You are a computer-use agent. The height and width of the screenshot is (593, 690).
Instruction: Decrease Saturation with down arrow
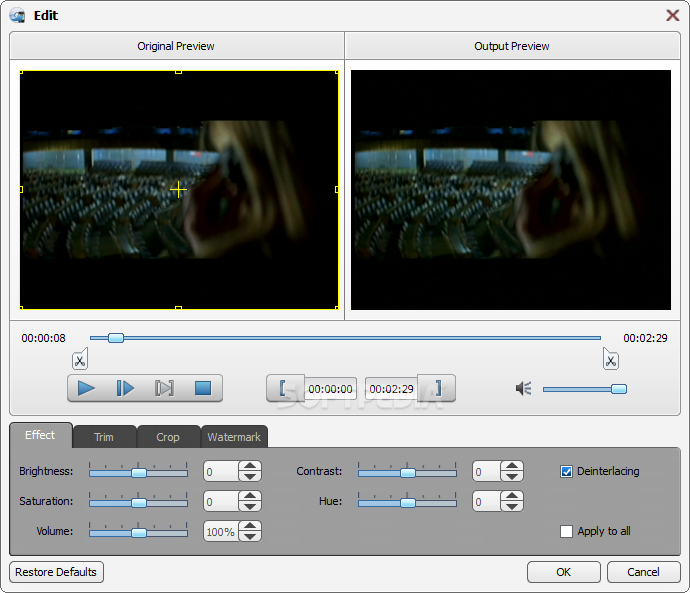(250, 506)
